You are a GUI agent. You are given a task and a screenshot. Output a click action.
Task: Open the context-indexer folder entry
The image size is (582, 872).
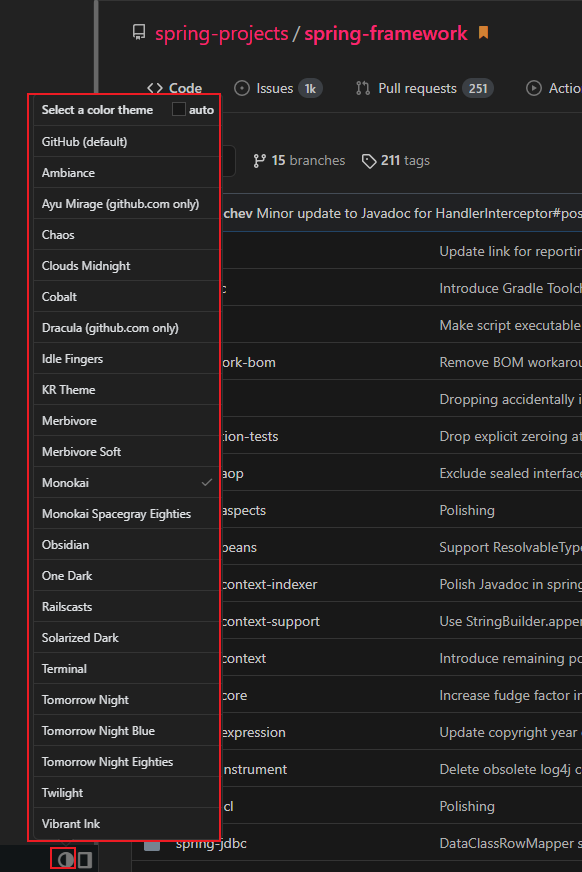[270, 584]
